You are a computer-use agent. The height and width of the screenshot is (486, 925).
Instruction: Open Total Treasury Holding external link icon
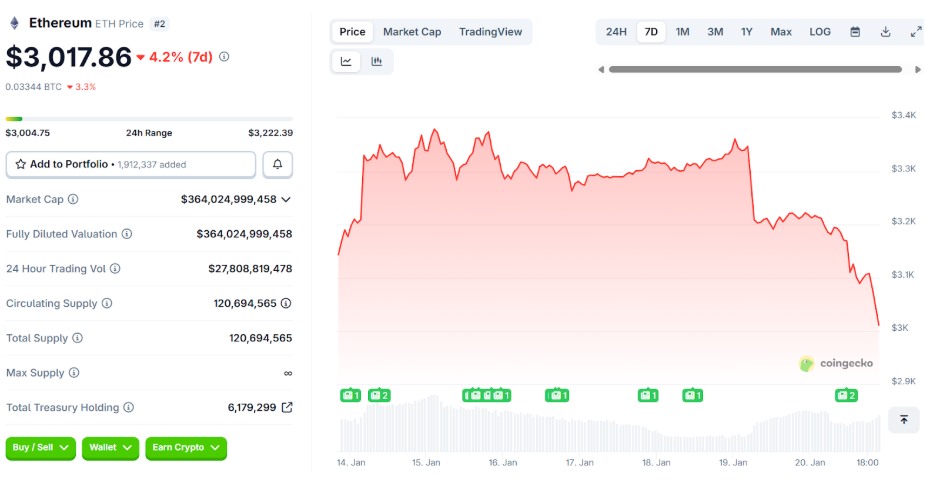click(x=287, y=408)
